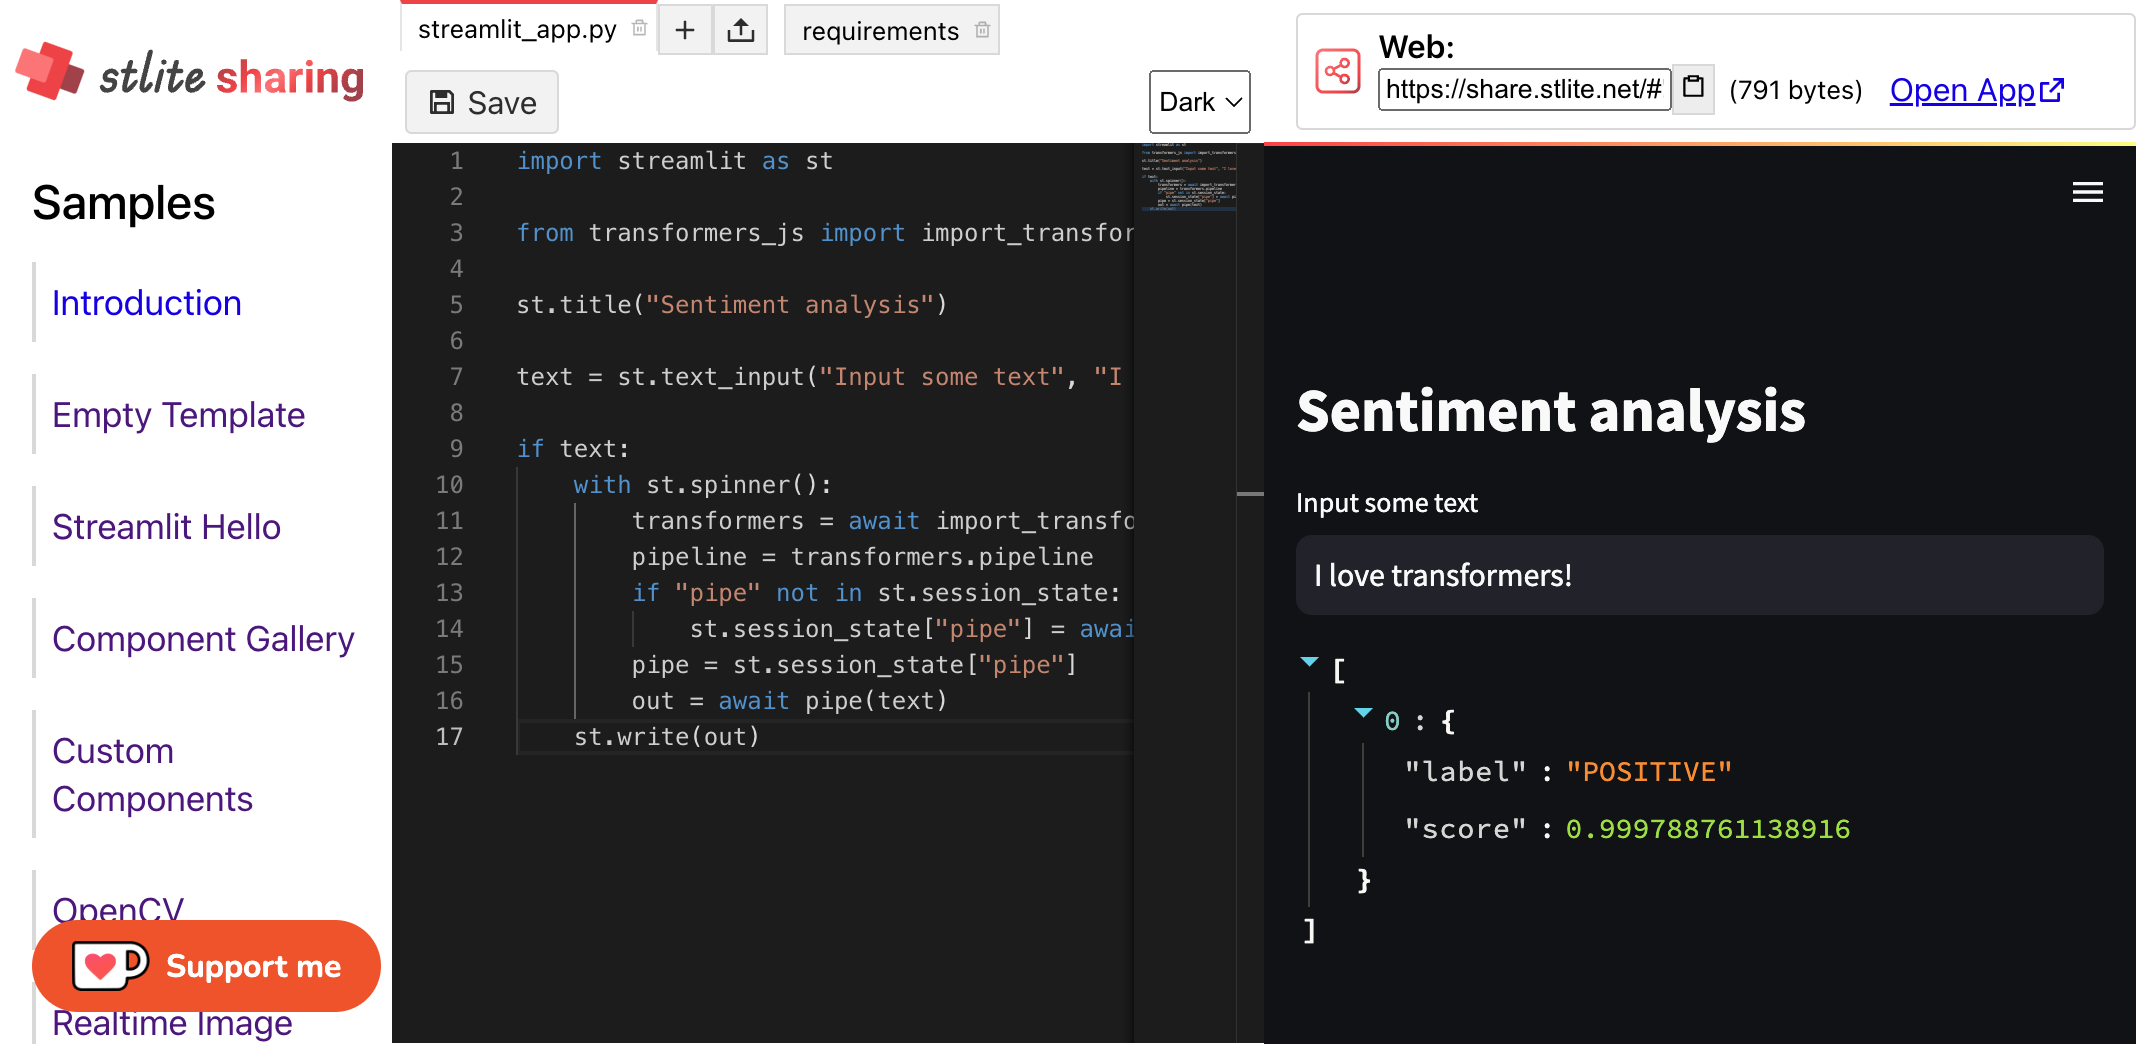2136x1044 pixels.
Task: Delete the streamlit_app.py file tab
Action: (640, 29)
